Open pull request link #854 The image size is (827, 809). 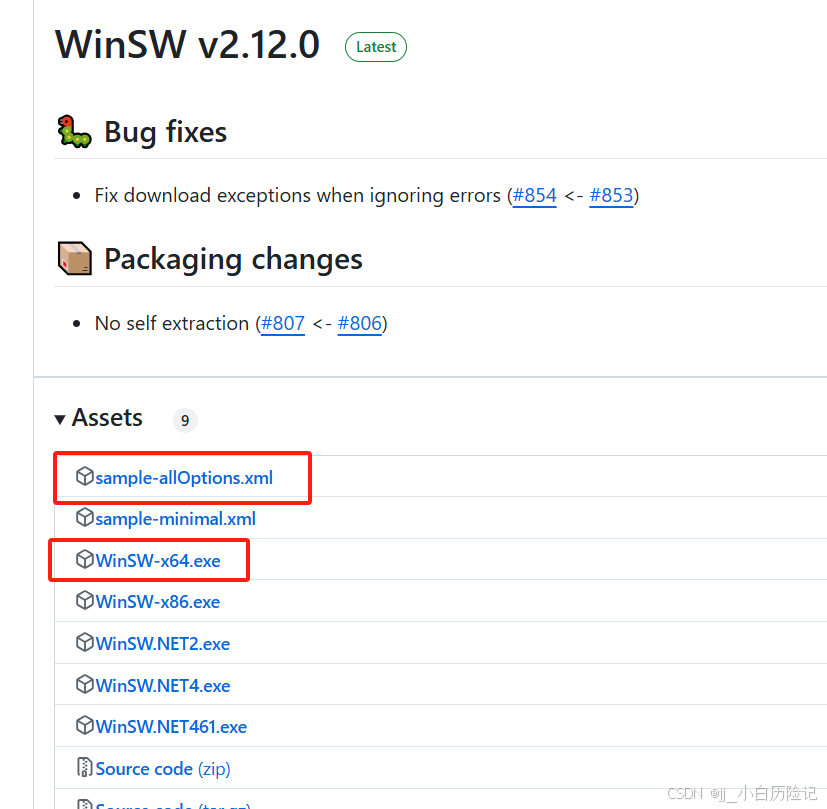pos(534,195)
